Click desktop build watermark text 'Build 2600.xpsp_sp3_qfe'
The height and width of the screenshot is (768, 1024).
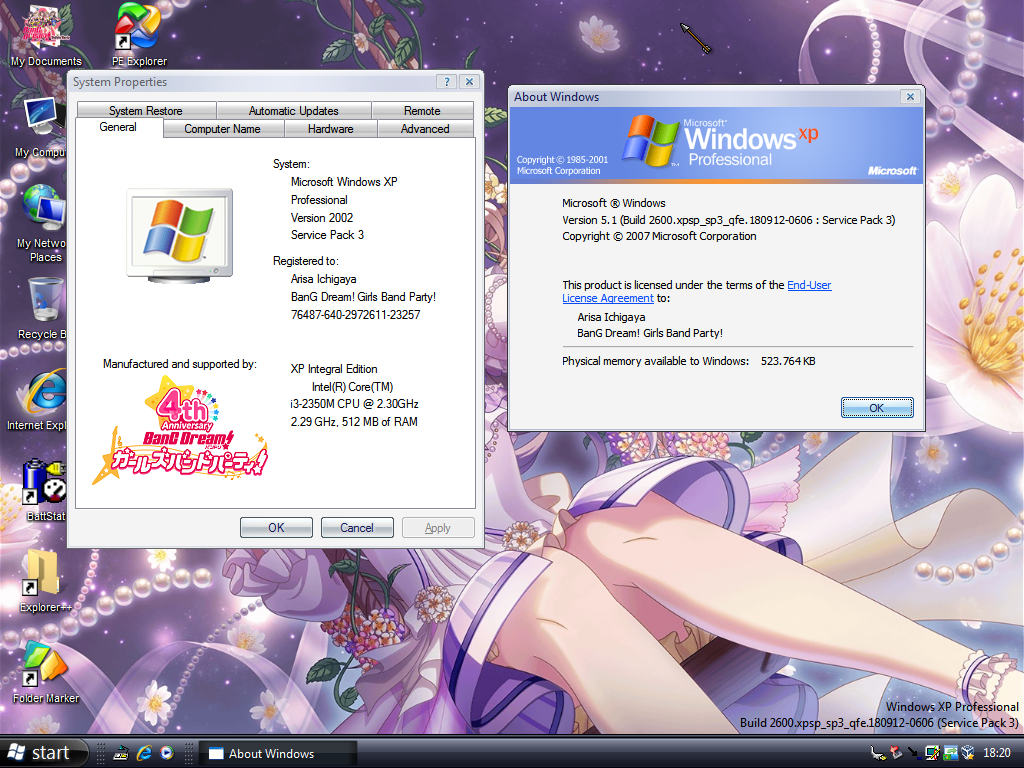click(x=879, y=723)
